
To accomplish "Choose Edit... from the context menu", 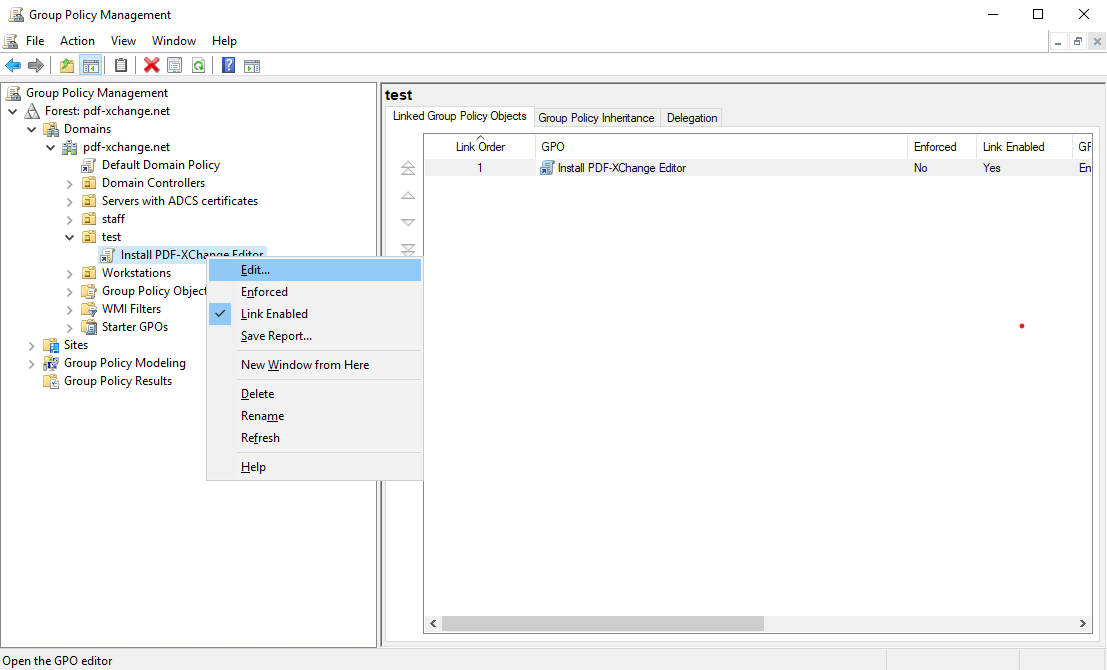I will (255, 270).
